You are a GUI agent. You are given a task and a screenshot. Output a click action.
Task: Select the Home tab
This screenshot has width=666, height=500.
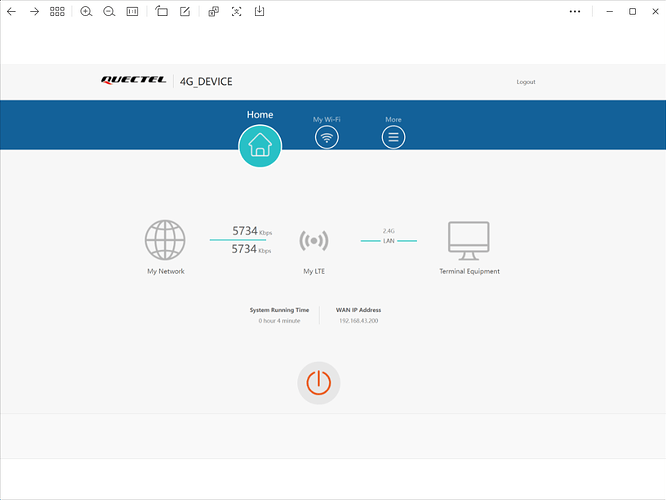coord(260,146)
